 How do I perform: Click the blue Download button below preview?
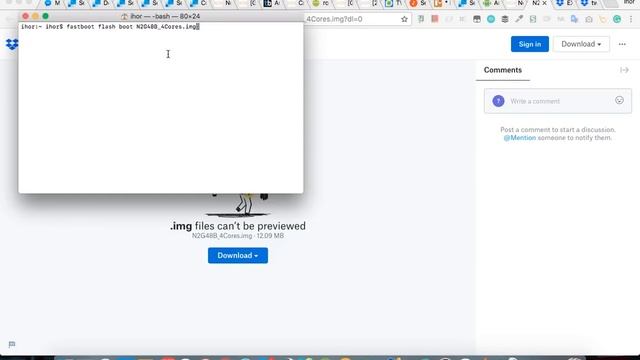coord(238,256)
